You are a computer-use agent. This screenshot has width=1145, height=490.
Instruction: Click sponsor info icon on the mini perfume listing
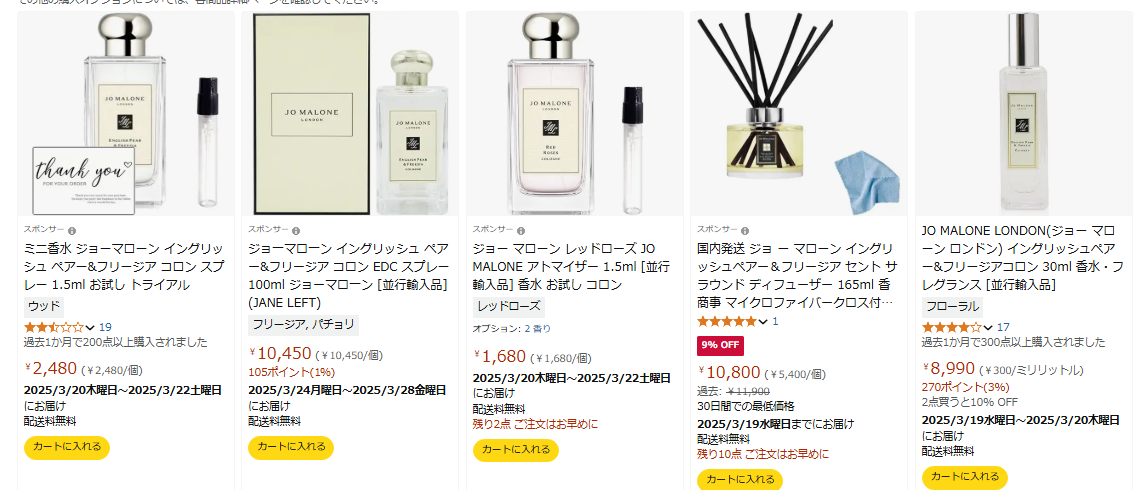pyautogui.click(x=72, y=231)
